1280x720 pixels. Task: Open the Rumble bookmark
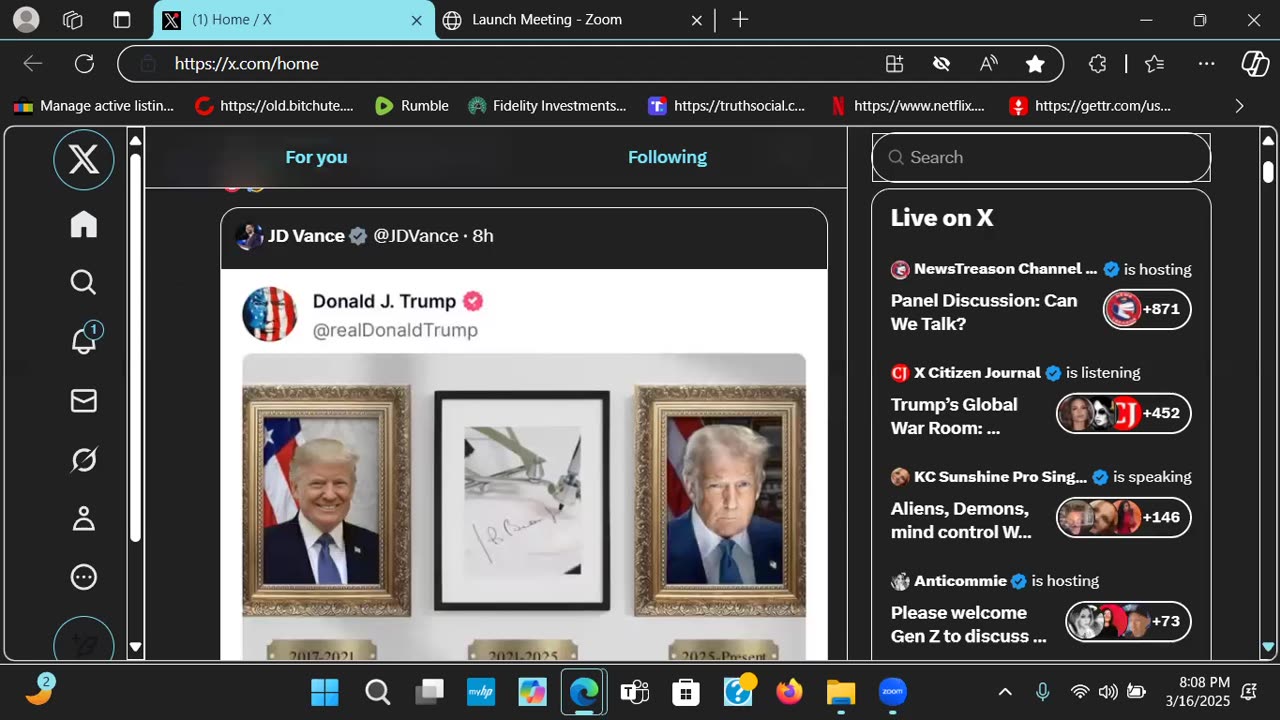pyautogui.click(x=411, y=106)
